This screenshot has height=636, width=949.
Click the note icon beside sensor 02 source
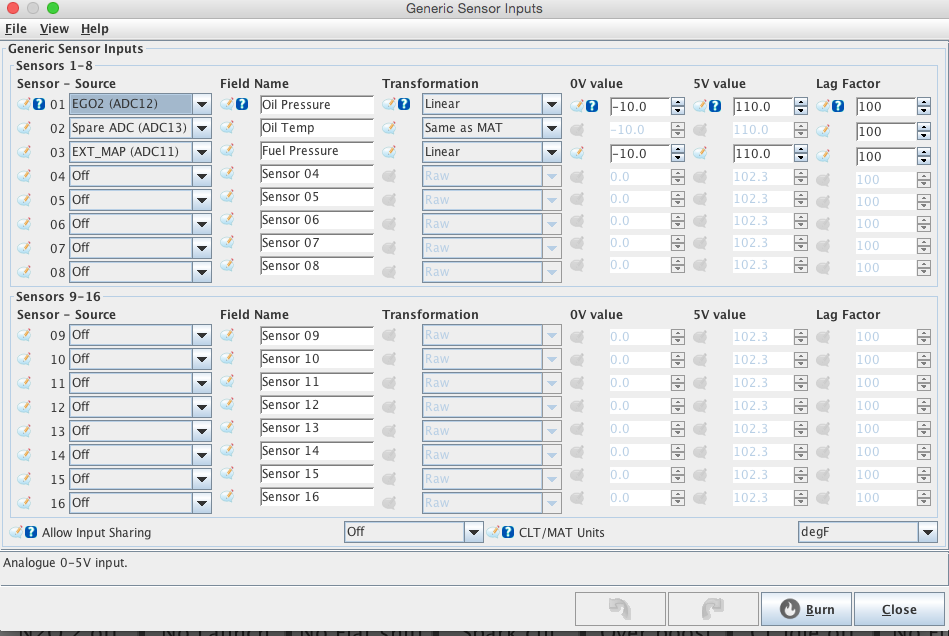pos(24,128)
